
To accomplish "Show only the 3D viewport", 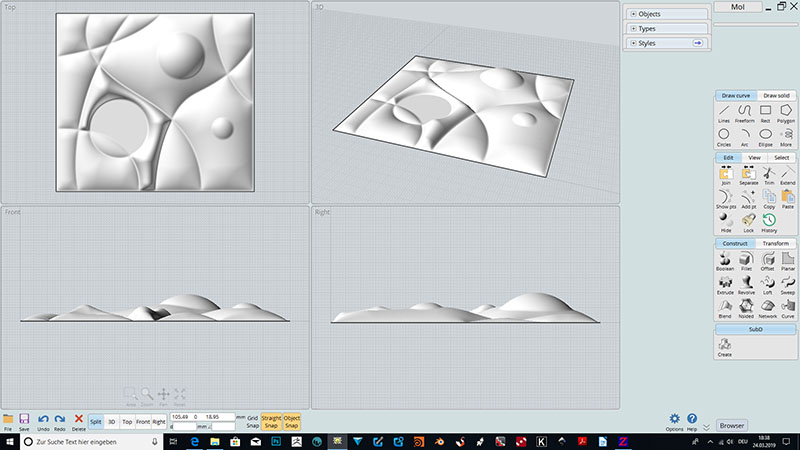I will click(x=111, y=422).
